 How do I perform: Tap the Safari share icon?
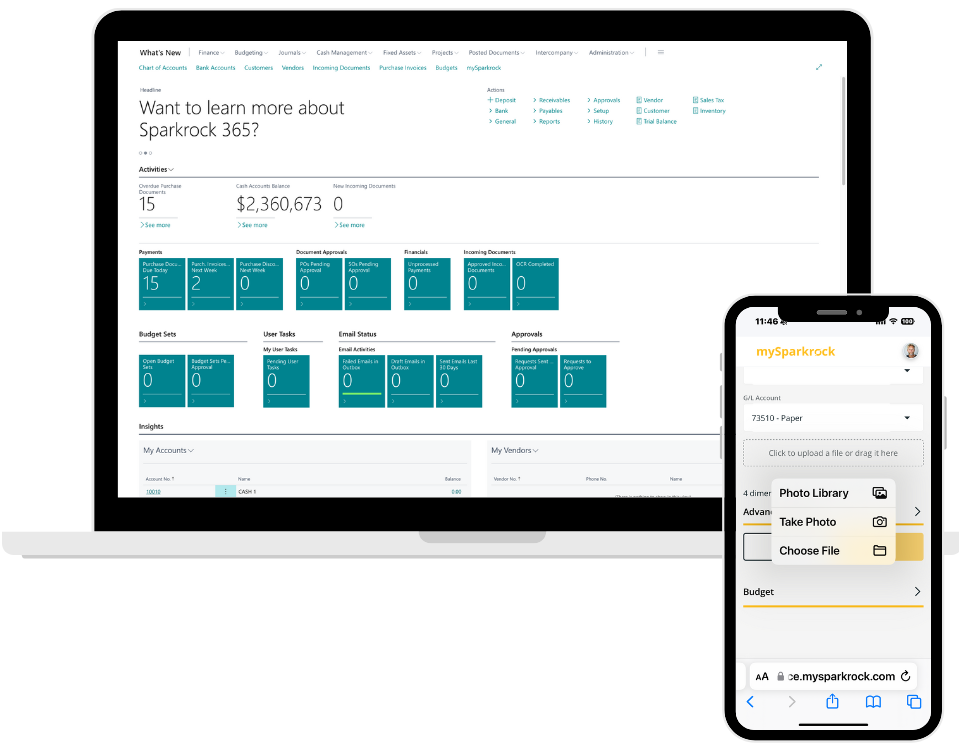[832, 701]
